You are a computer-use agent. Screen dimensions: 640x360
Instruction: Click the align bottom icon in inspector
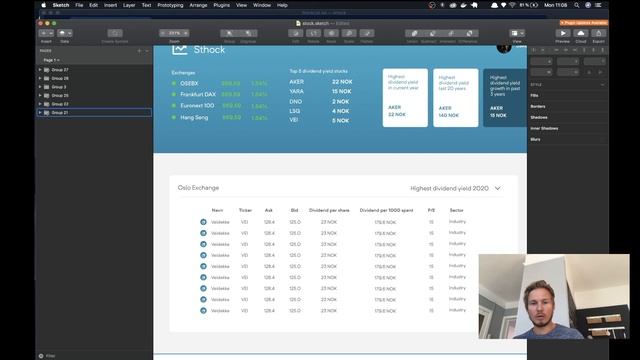602,50
